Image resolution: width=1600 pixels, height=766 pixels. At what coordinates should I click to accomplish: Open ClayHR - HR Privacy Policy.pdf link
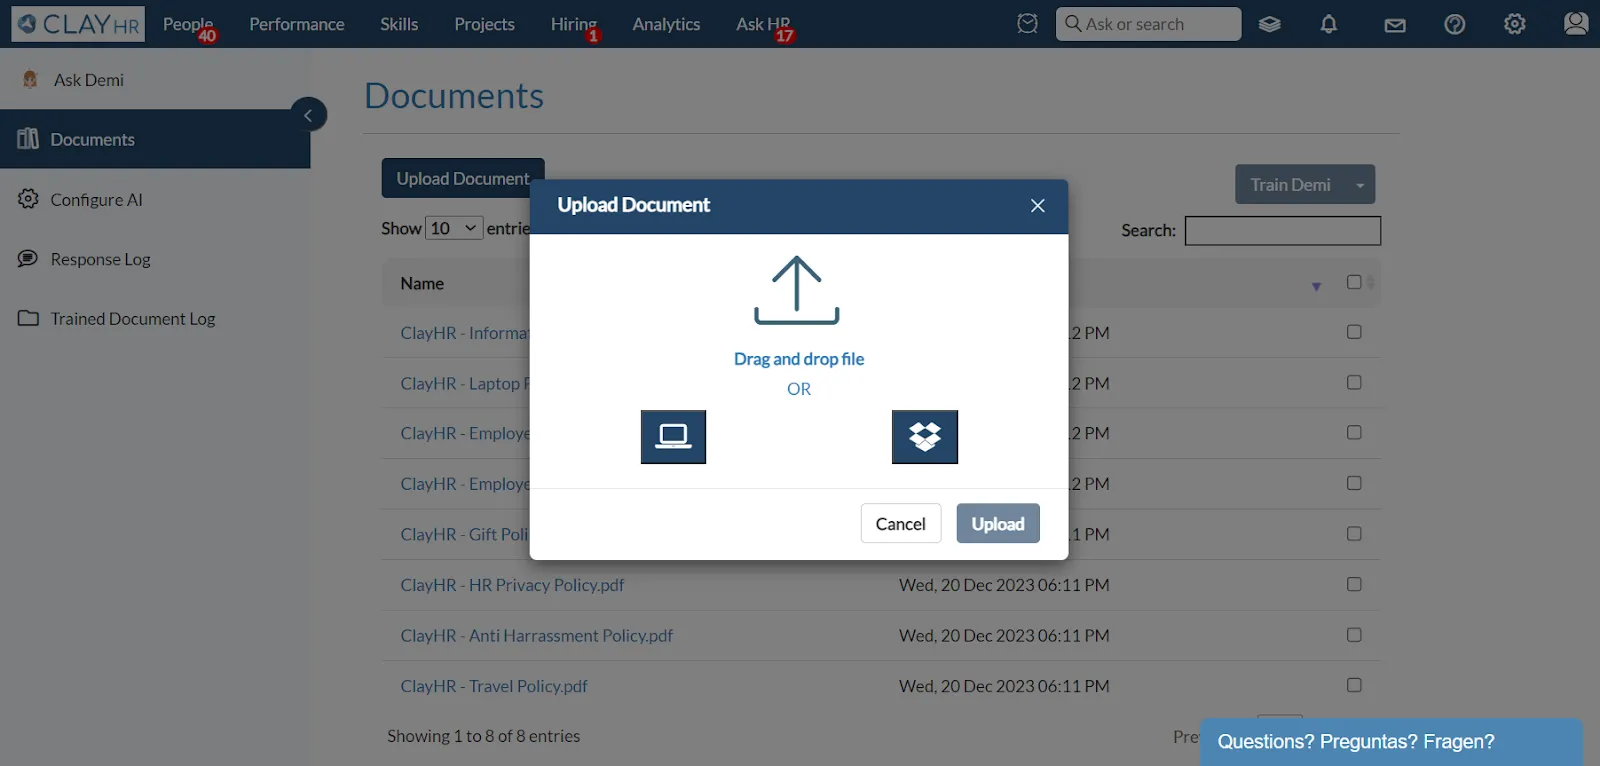click(x=512, y=585)
